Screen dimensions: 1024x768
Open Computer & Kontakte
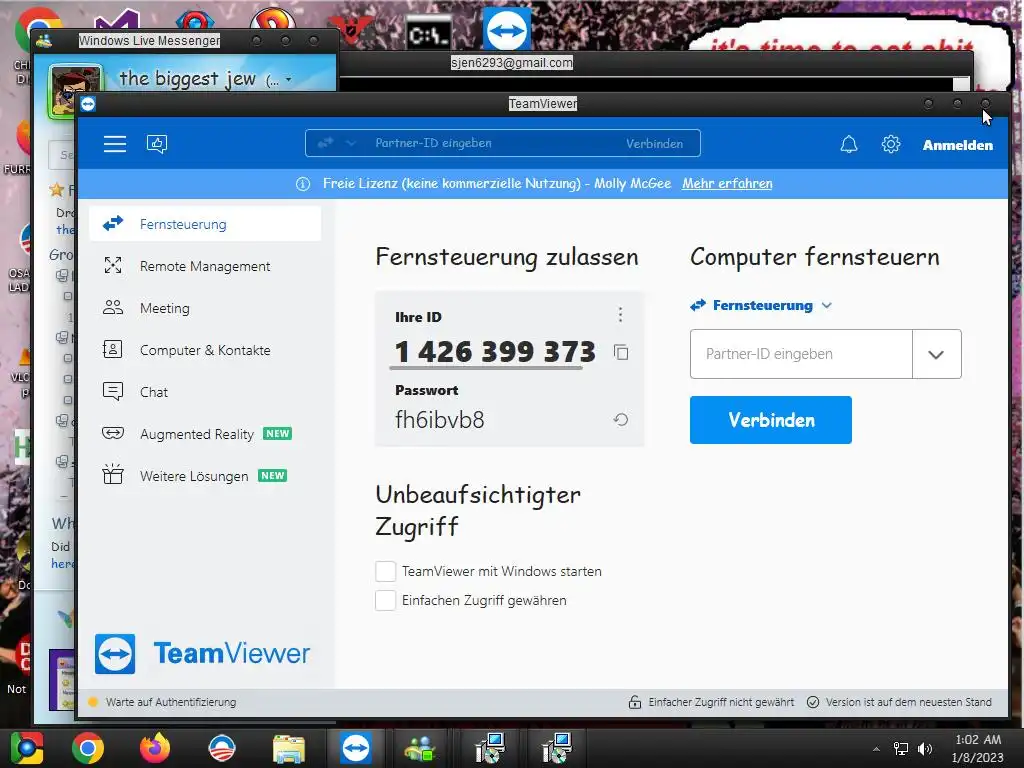tap(205, 350)
